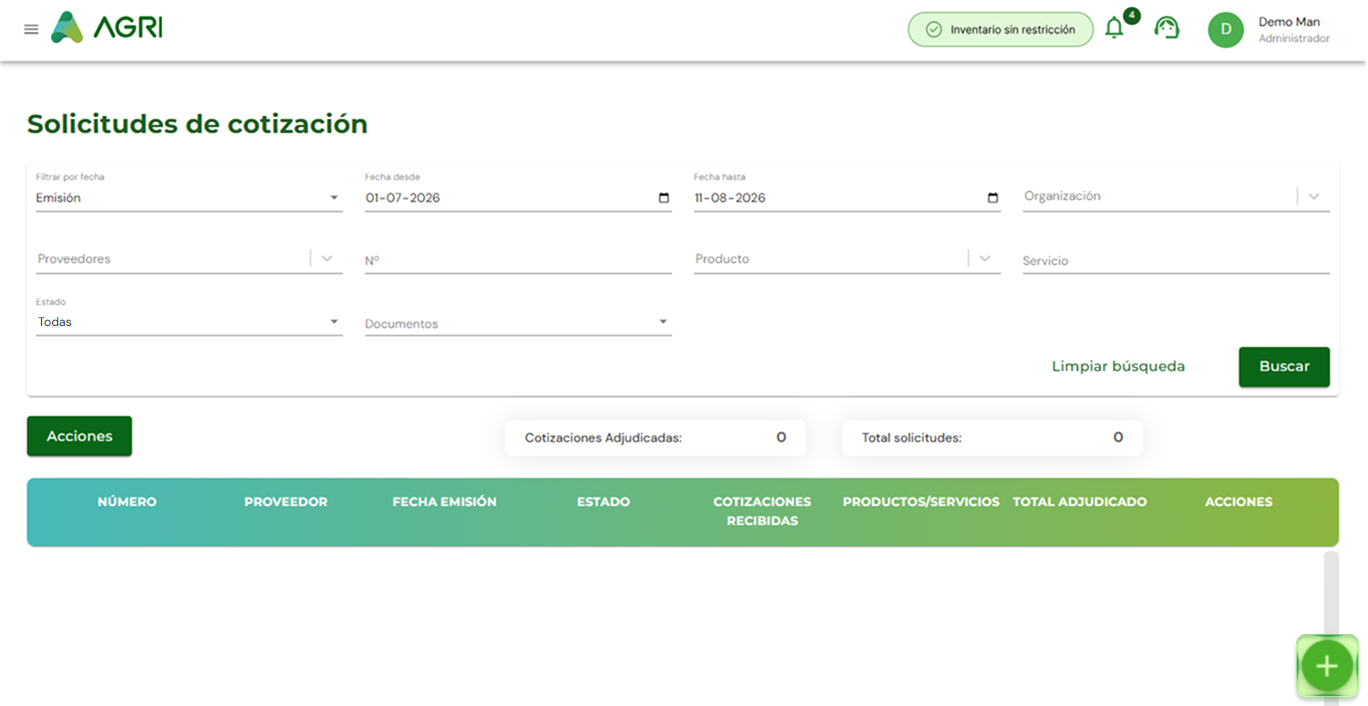Open the notifications bell
This screenshot has width=1368, height=706.
coord(1114,29)
